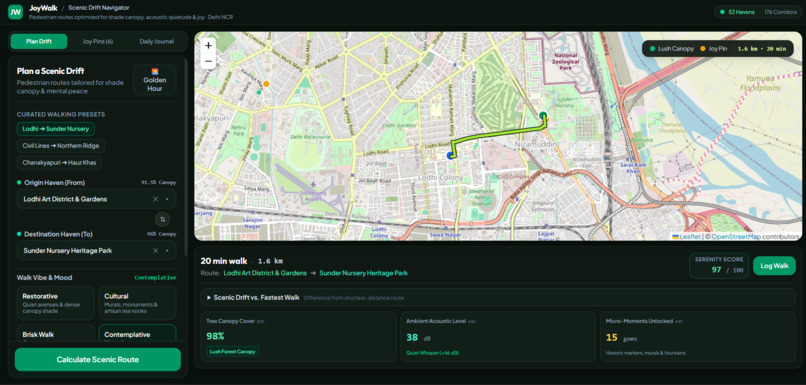This screenshot has width=806, height=385.
Task: Choose the Contemplative walk vibe card
Action: 137,333
